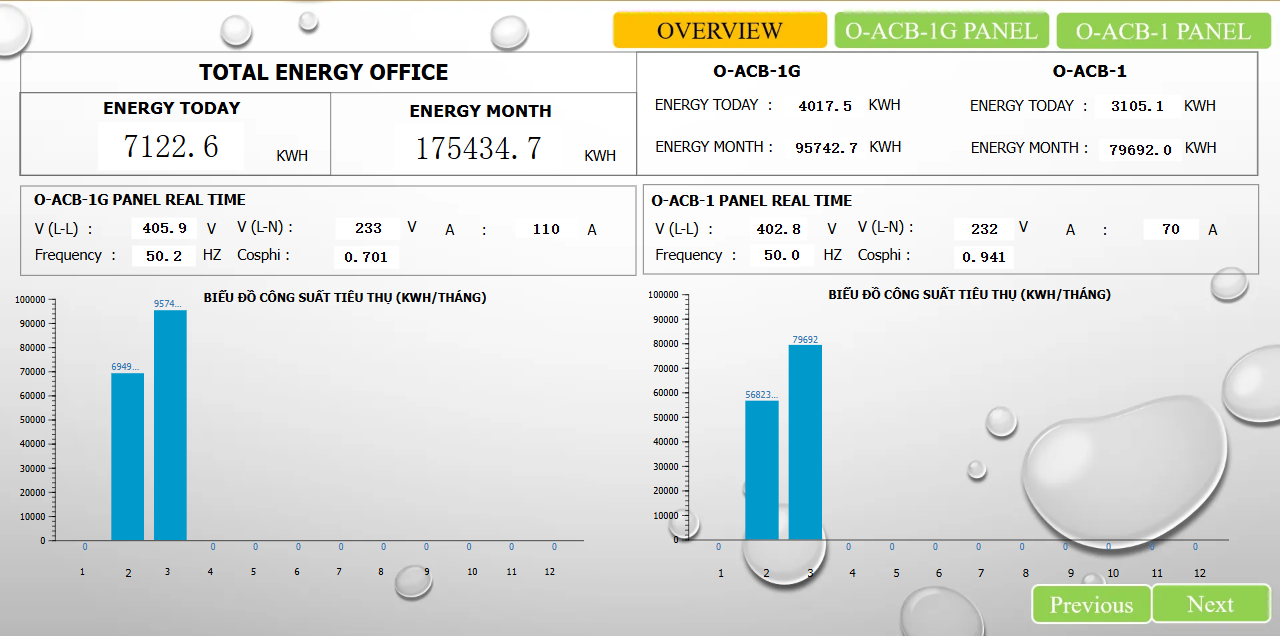Select the 402.8 V(L-L) voltage field
The width and height of the screenshot is (1281, 637).
(778, 229)
